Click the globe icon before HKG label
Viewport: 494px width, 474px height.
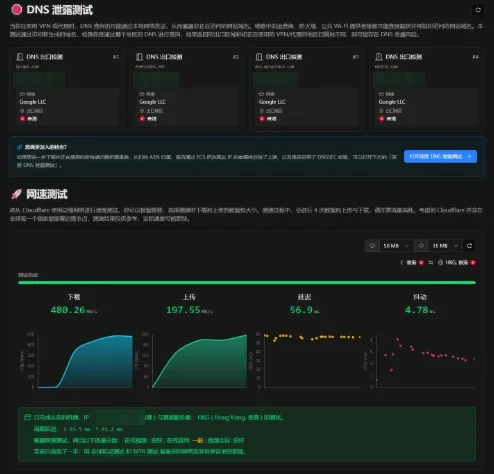(440, 263)
